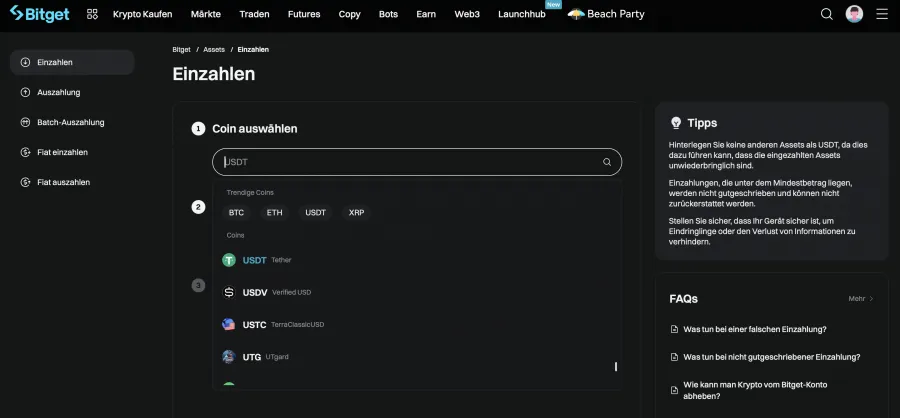
Task: Open the Futures menu
Action: pos(304,14)
